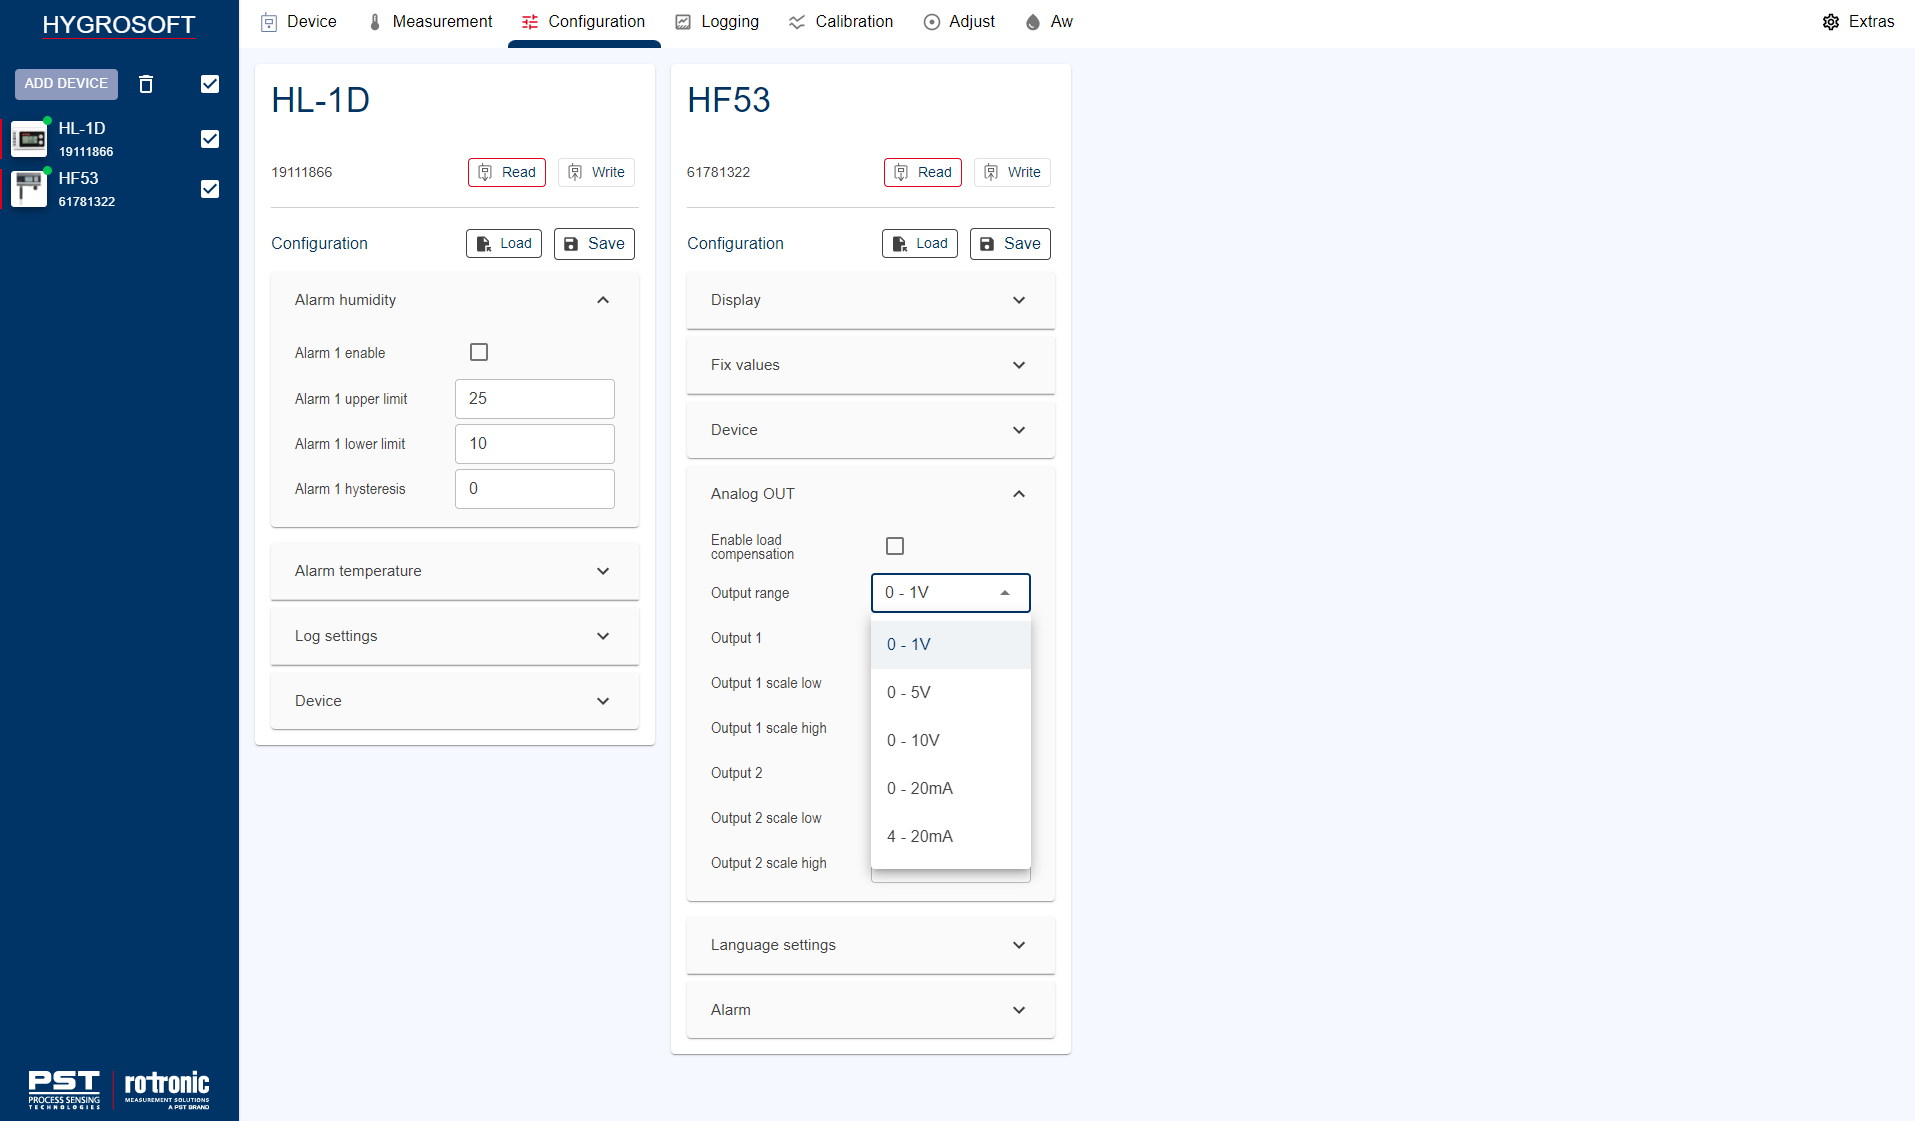The height and width of the screenshot is (1121, 1915).
Task: Expand the HF53 Alarm section
Action: coord(871,1010)
